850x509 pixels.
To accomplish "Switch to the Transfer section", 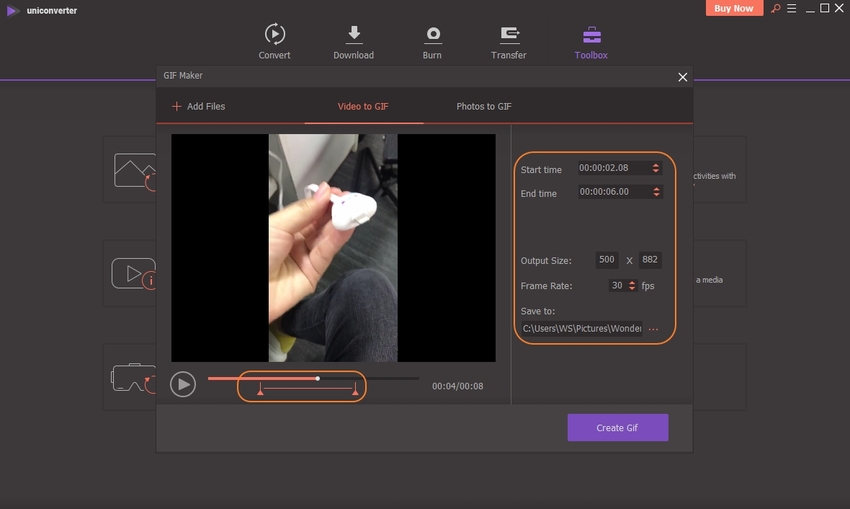I will [x=508, y=41].
